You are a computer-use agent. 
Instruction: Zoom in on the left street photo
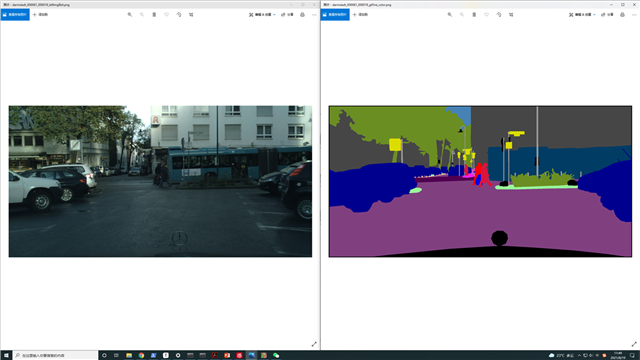130,15
